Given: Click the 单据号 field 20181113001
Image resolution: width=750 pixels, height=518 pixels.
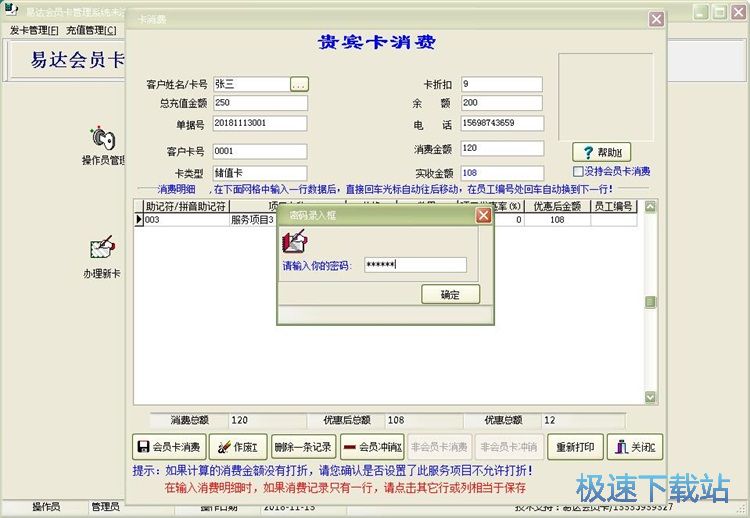Looking at the screenshot, I should point(260,123).
